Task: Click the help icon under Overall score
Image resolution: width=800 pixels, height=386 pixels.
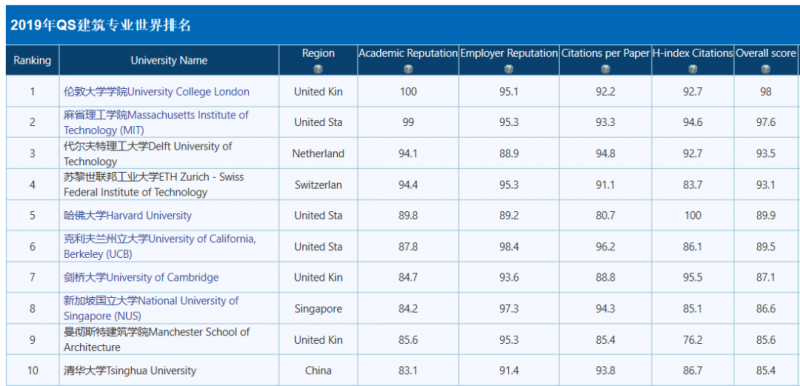Action: [765, 69]
